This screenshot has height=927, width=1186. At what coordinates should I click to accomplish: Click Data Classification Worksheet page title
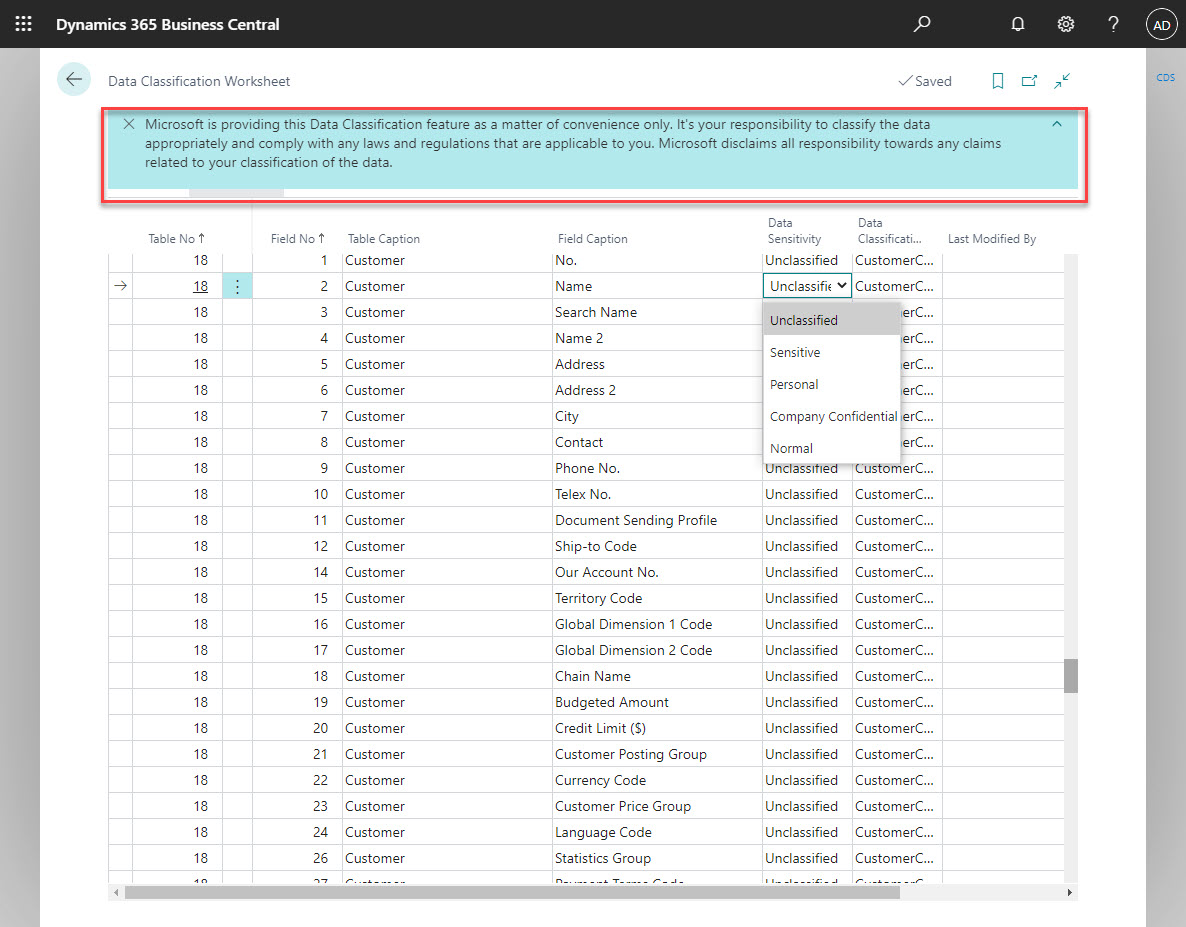point(199,81)
